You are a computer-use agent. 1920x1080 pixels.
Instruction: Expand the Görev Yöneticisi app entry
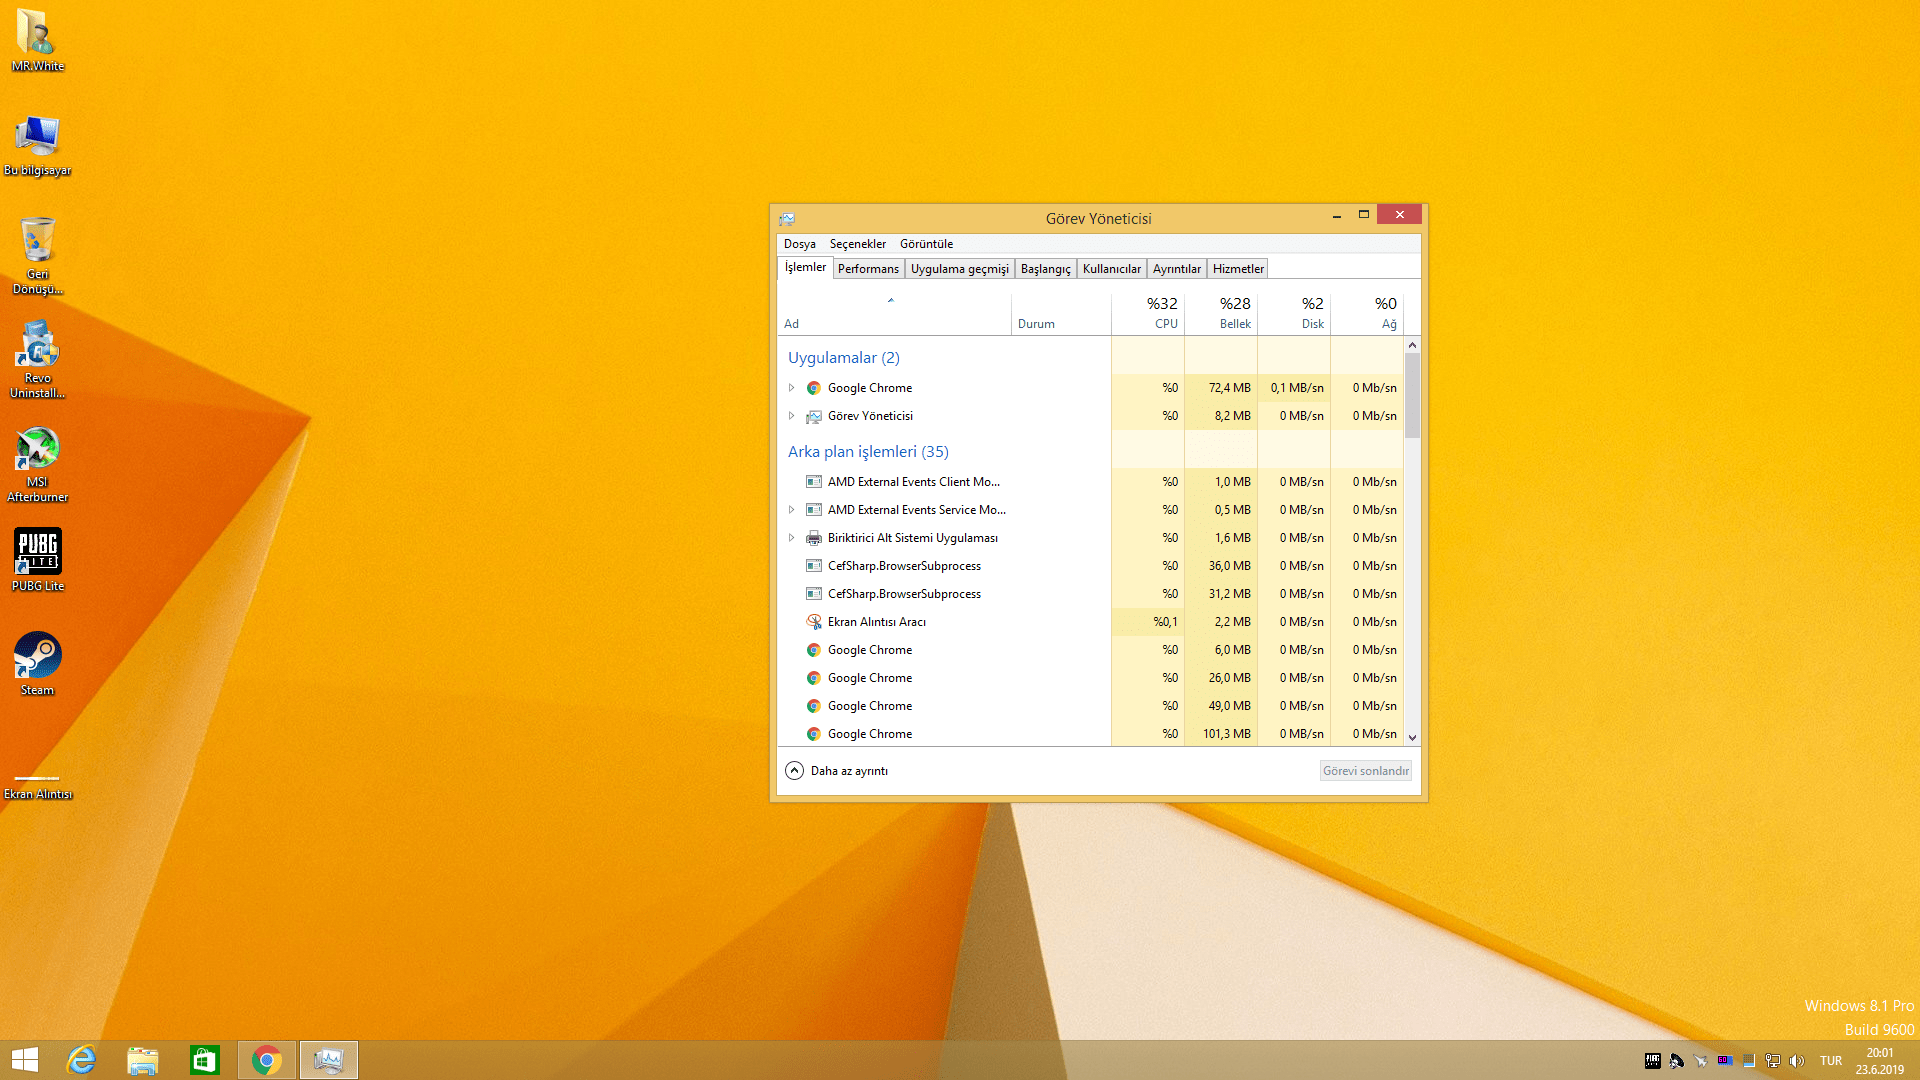(x=791, y=416)
